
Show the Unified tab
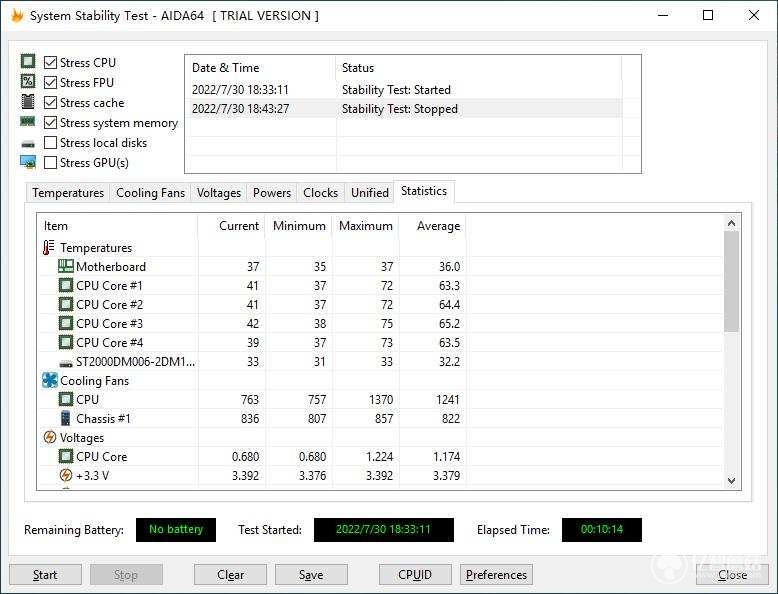[x=370, y=193]
